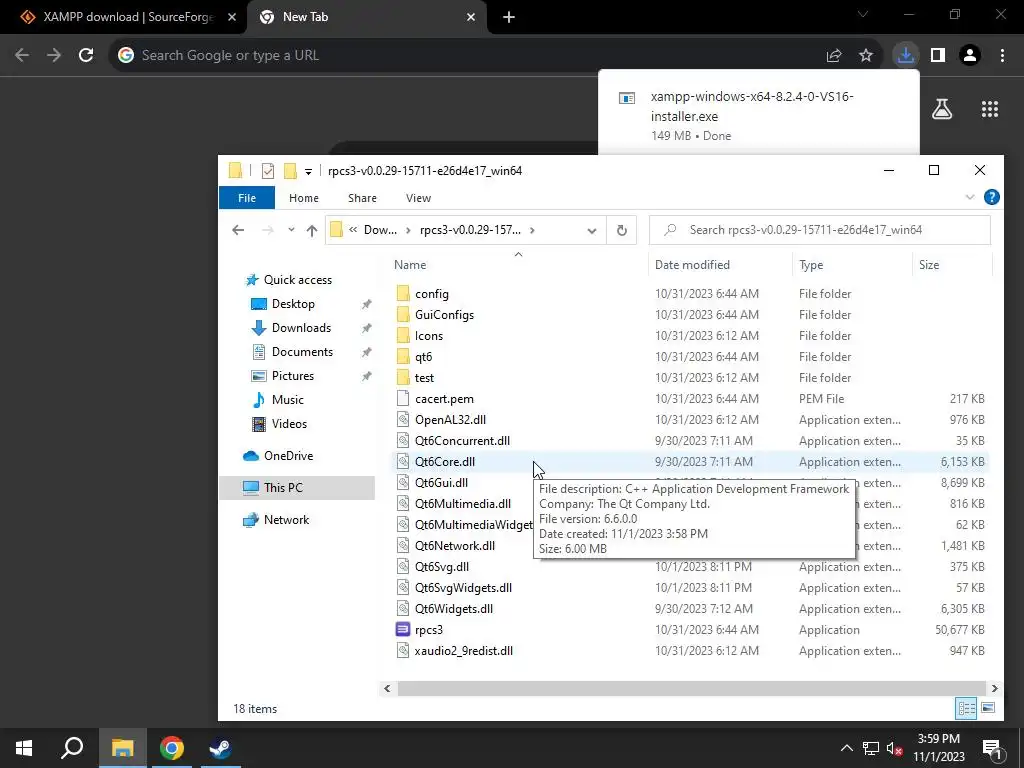Switch to details view layout icon
The image size is (1024, 768).
tap(966, 708)
